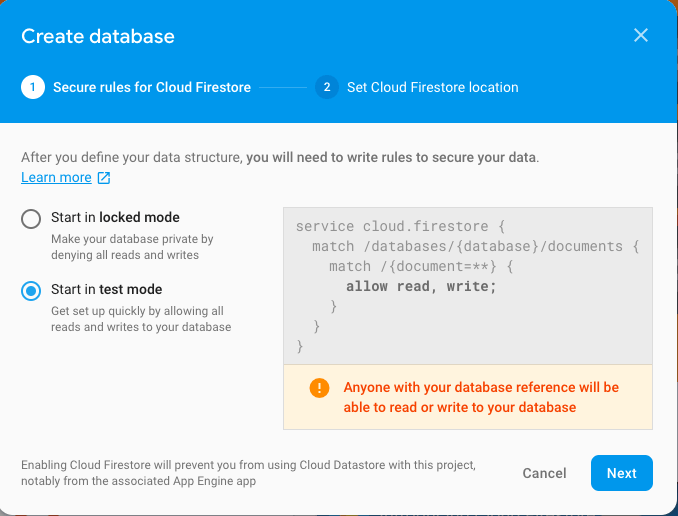Click the external link icon beside Learn more

click(104, 178)
